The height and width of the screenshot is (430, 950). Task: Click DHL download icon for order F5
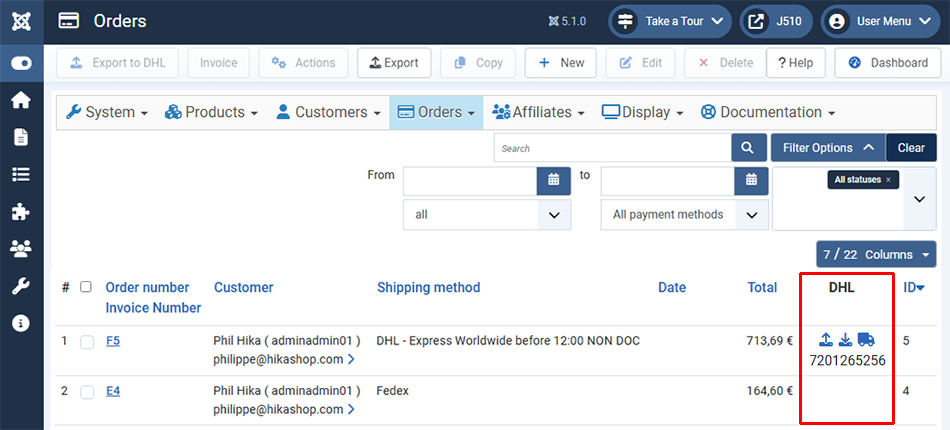pos(845,339)
